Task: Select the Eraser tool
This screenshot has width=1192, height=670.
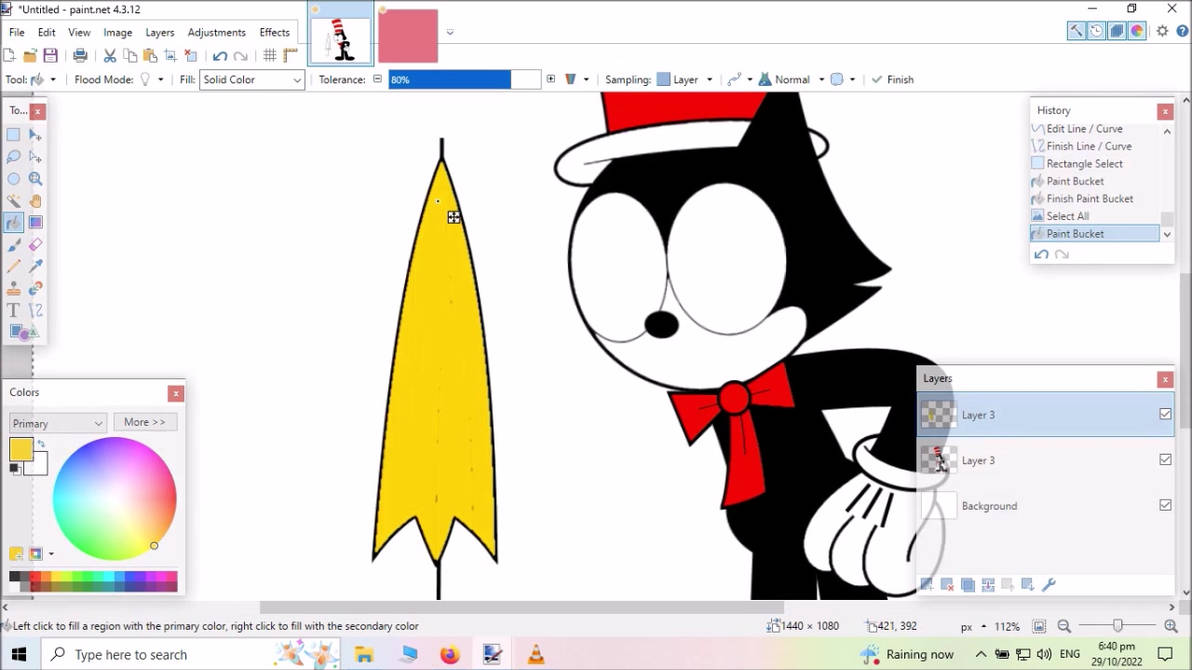Action: 35,245
